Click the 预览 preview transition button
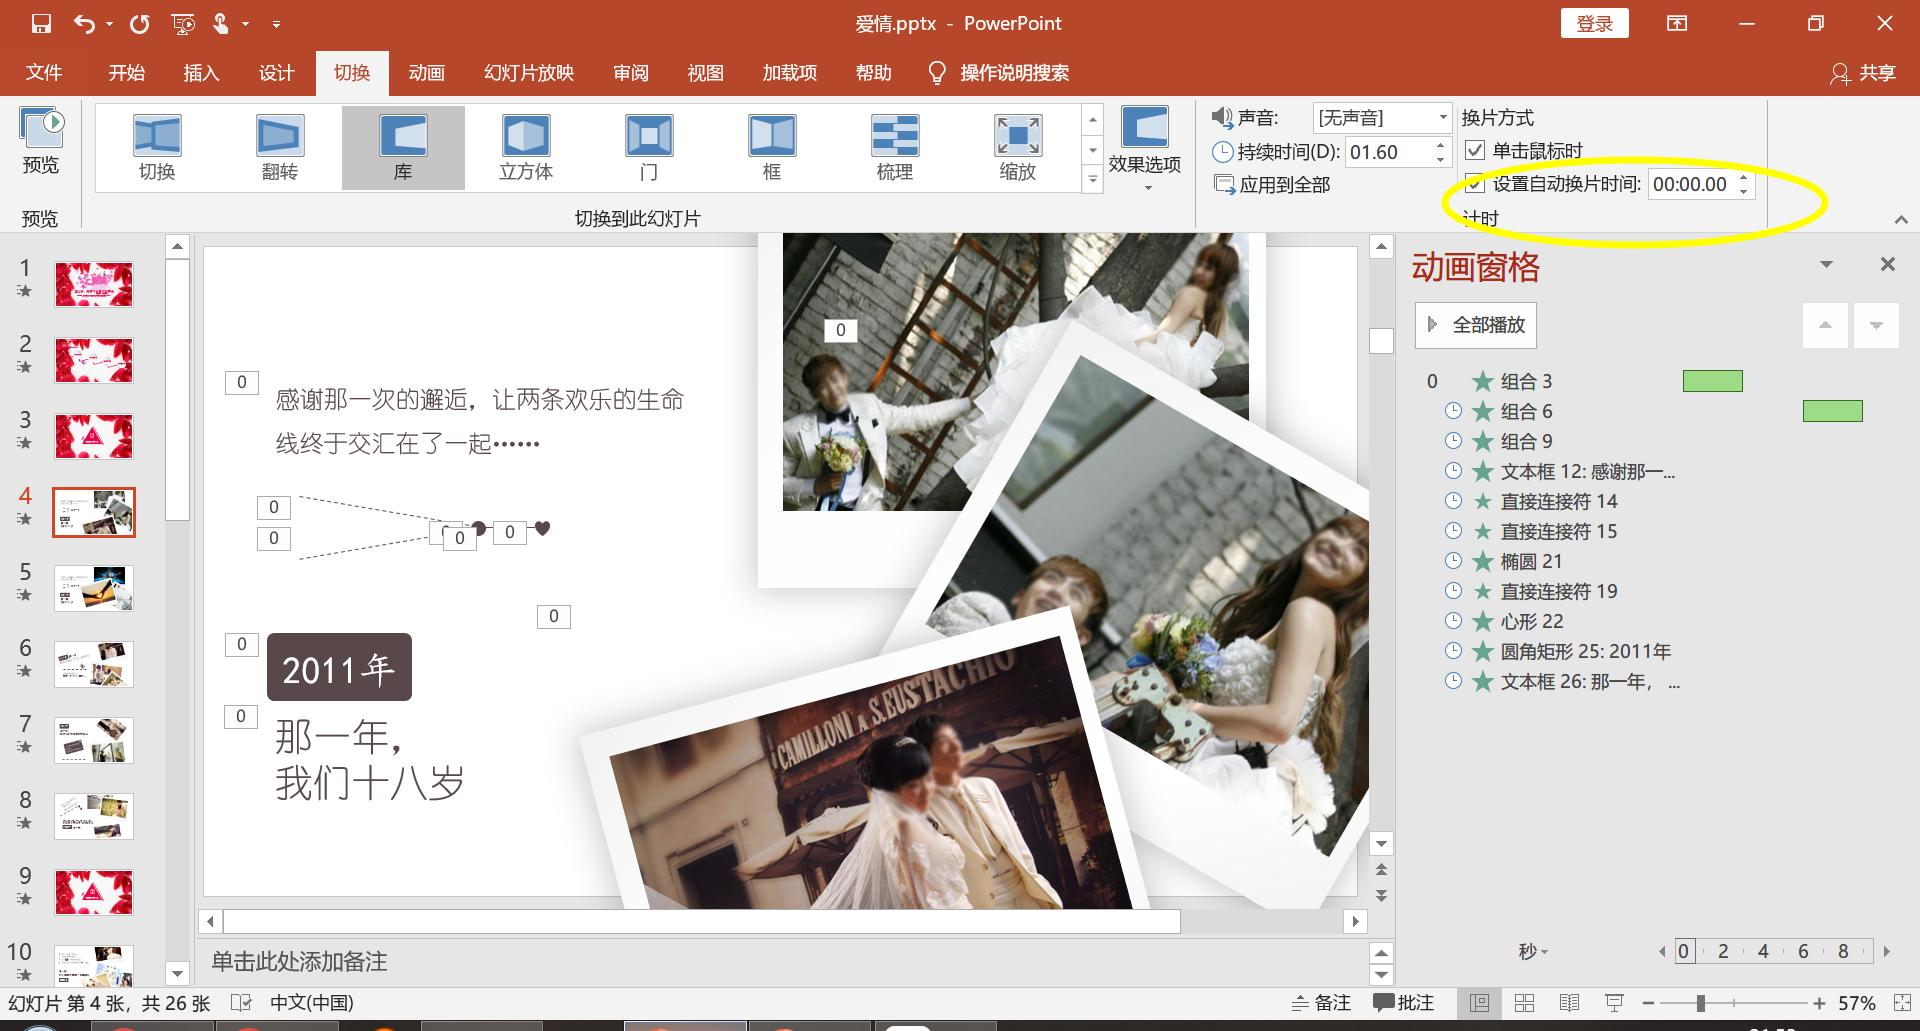1920x1031 pixels. [41, 142]
